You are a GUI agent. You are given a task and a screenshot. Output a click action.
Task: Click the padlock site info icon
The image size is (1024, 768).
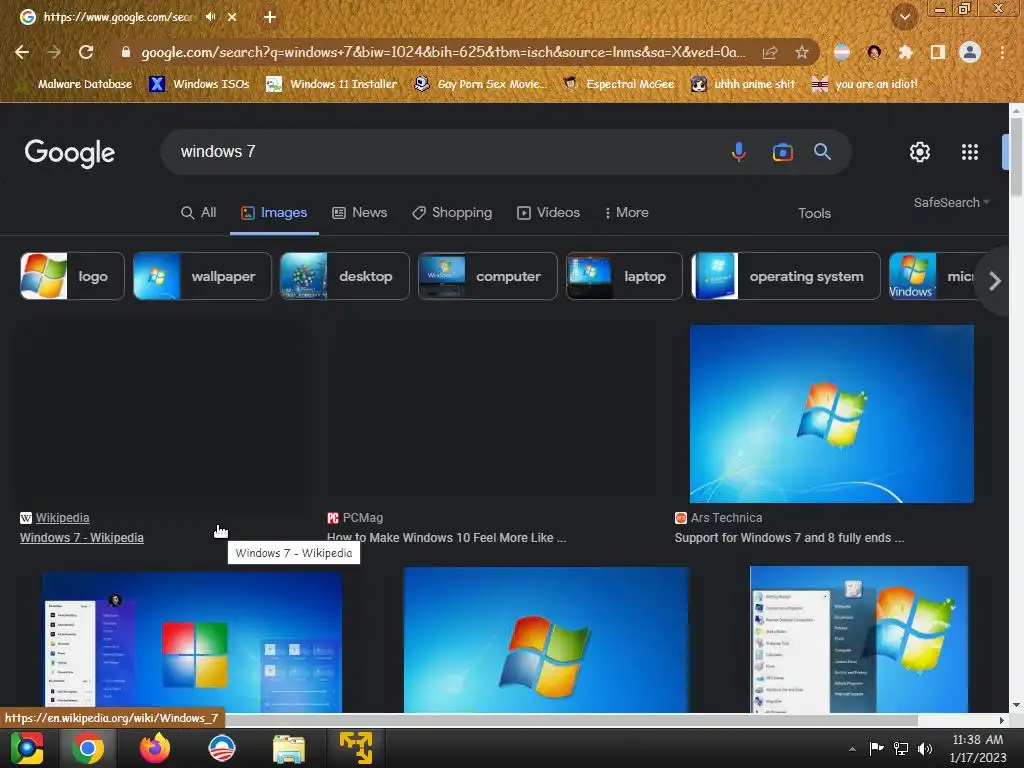pyautogui.click(x=126, y=52)
